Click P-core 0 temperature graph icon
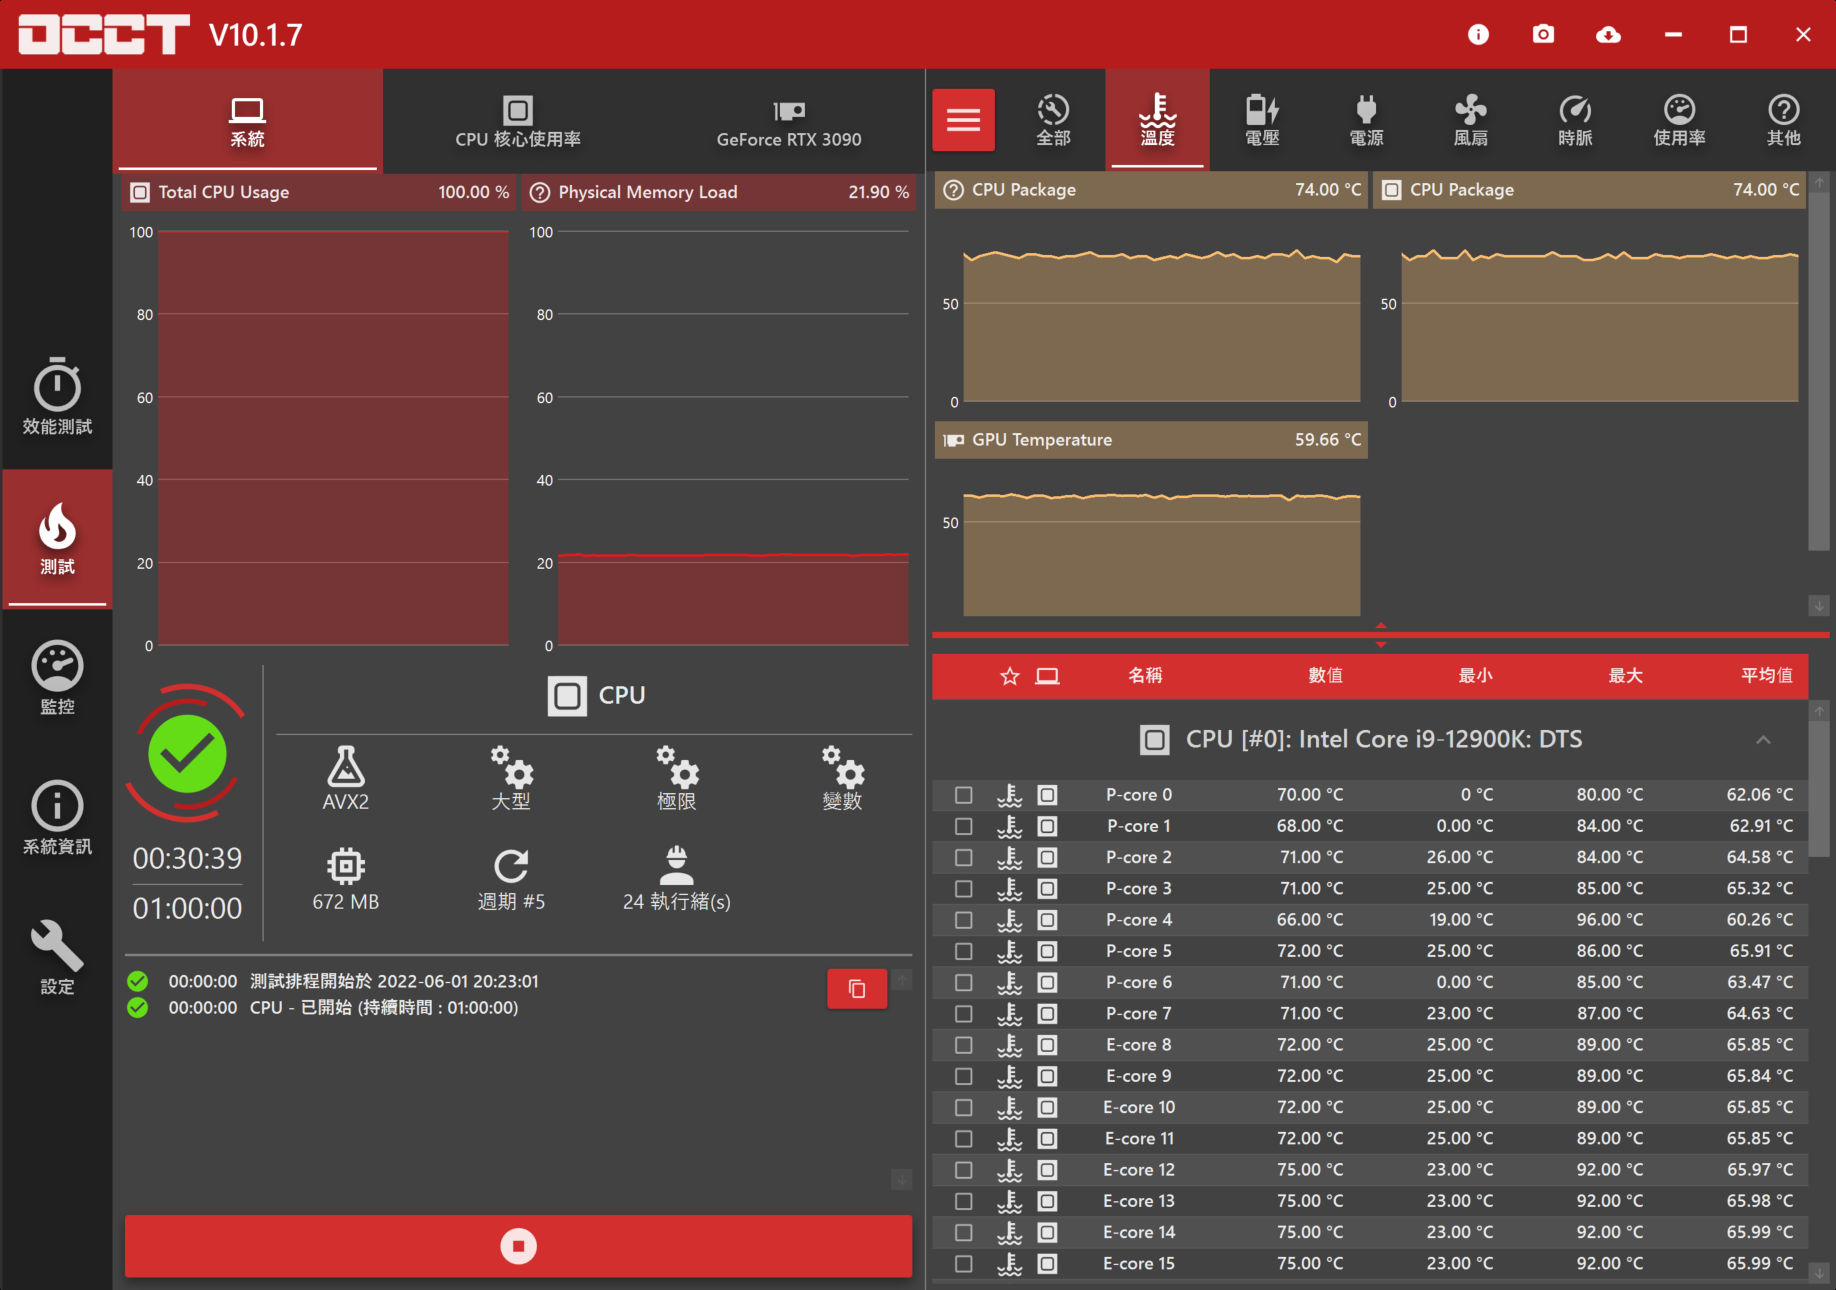Viewport: 1836px width, 1290px height. (x=1010, y=795)
